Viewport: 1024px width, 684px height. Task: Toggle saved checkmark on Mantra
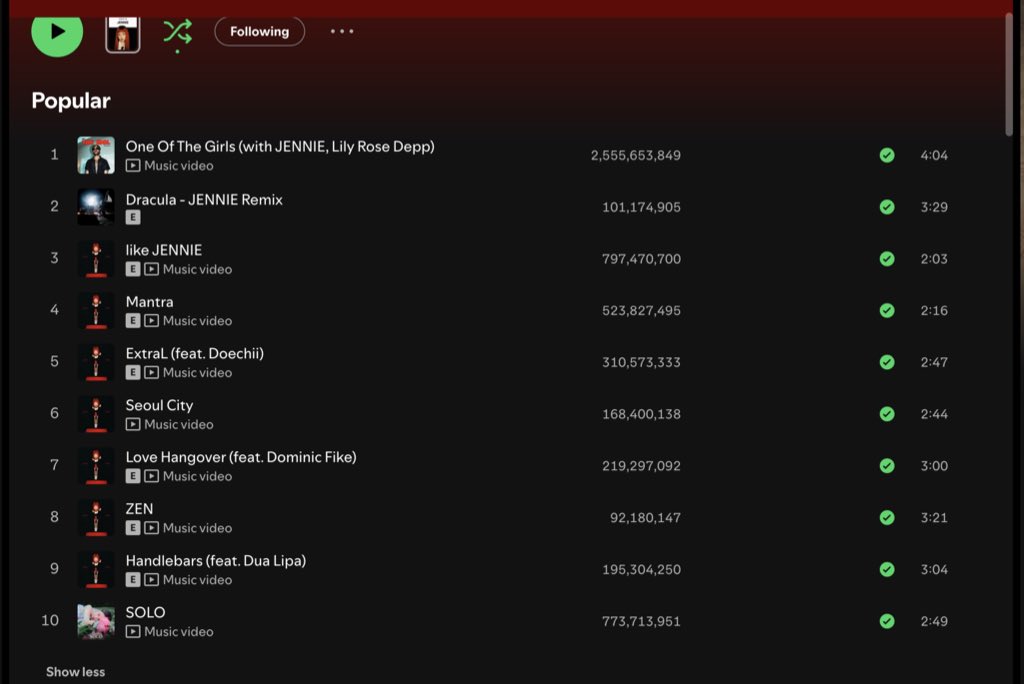[x=887, y=310]
